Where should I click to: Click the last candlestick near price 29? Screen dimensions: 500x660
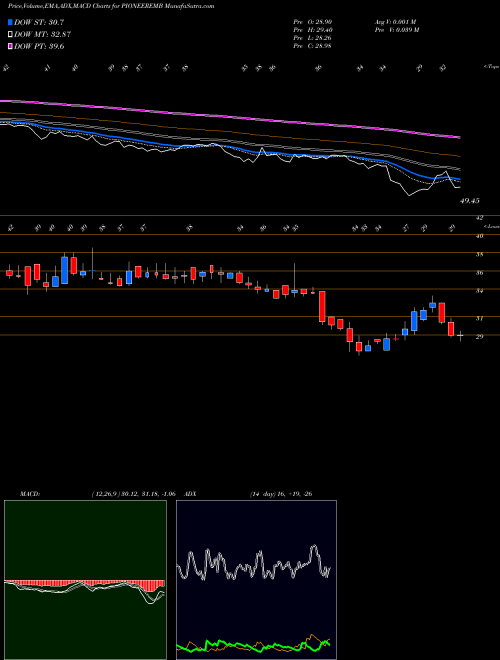coord(460,336)
